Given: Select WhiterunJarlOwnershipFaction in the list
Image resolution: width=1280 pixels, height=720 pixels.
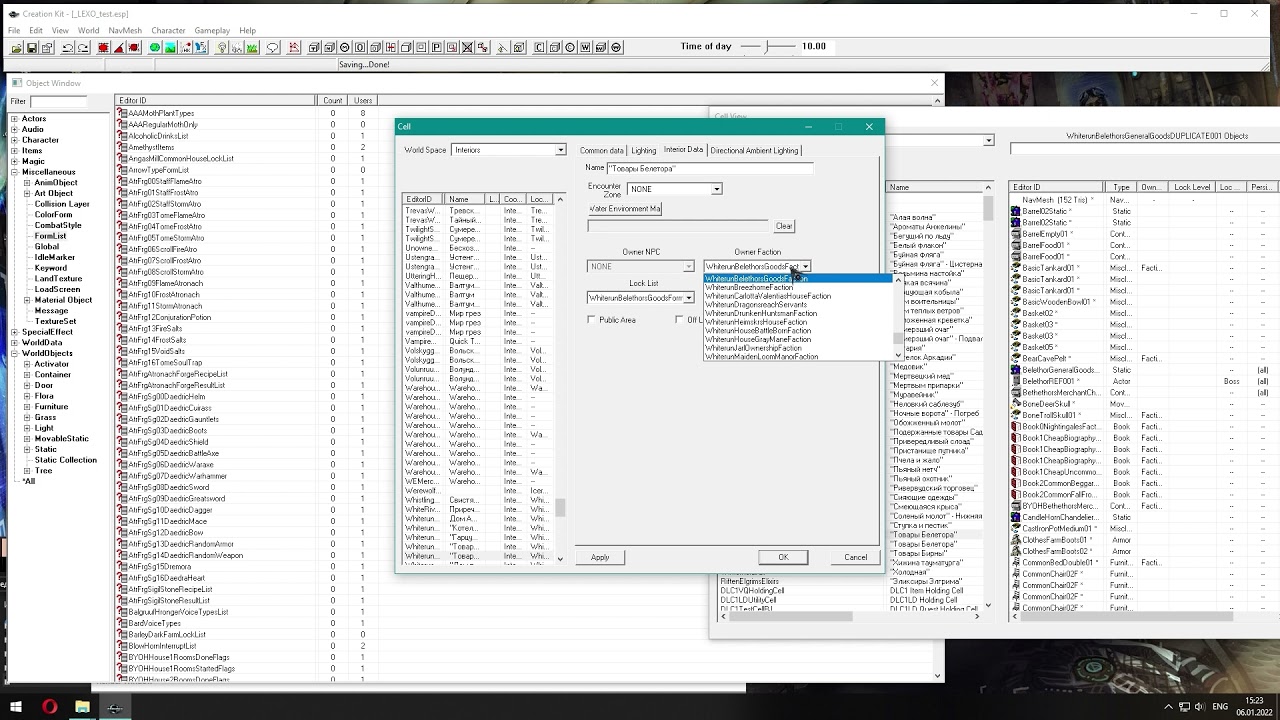Looking at the screenshot, I should tap(753, 348).
